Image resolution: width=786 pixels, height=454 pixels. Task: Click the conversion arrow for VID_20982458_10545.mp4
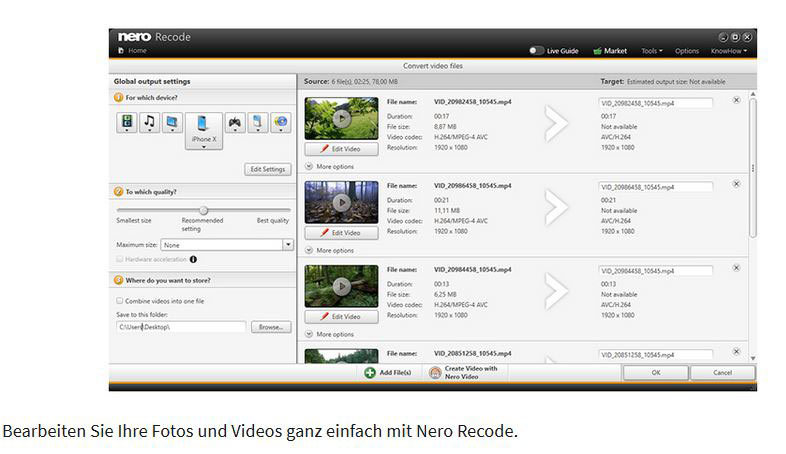coord(556,123)
